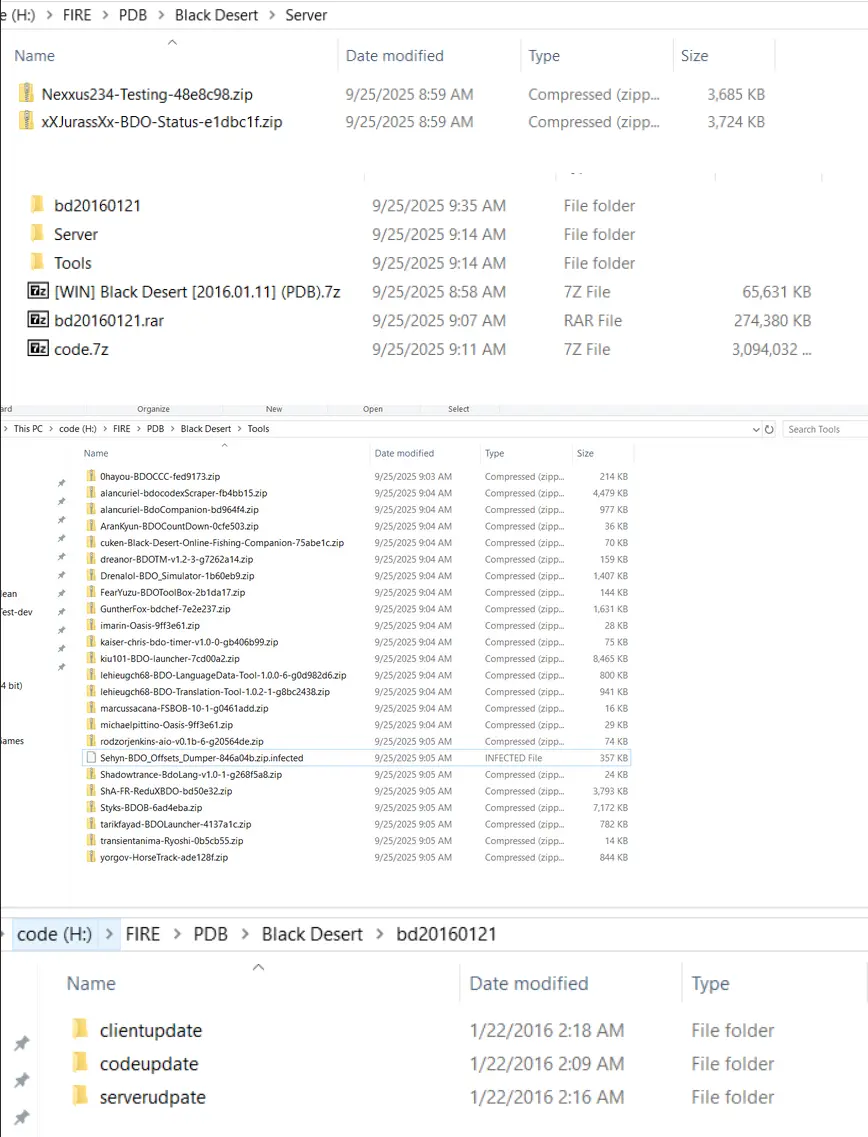Expand chevron after FIRE in bottom breadcrumb

(x=177, y=934)
